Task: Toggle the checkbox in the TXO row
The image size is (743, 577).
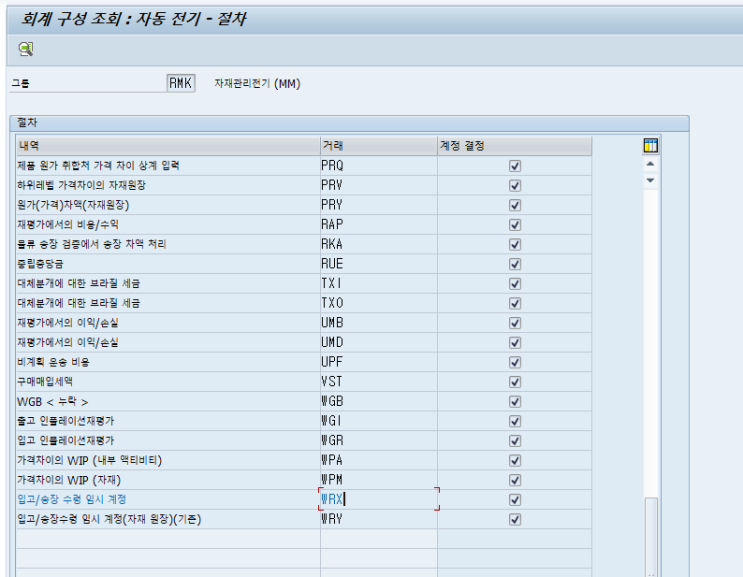Action: [515, 303]
